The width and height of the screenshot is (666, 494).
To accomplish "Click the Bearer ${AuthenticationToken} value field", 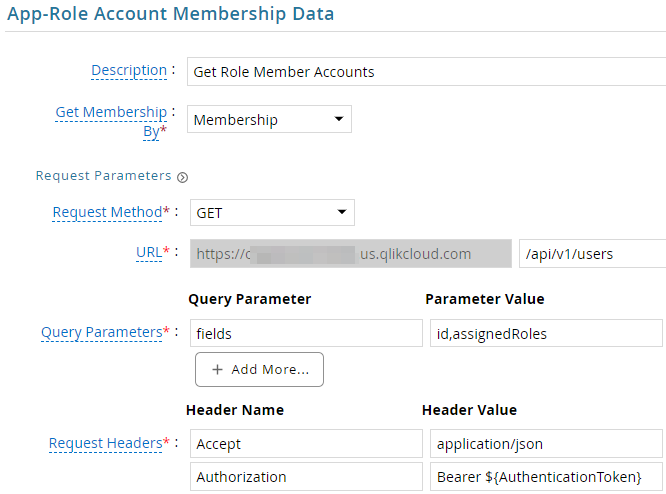I will click(546, 477).
